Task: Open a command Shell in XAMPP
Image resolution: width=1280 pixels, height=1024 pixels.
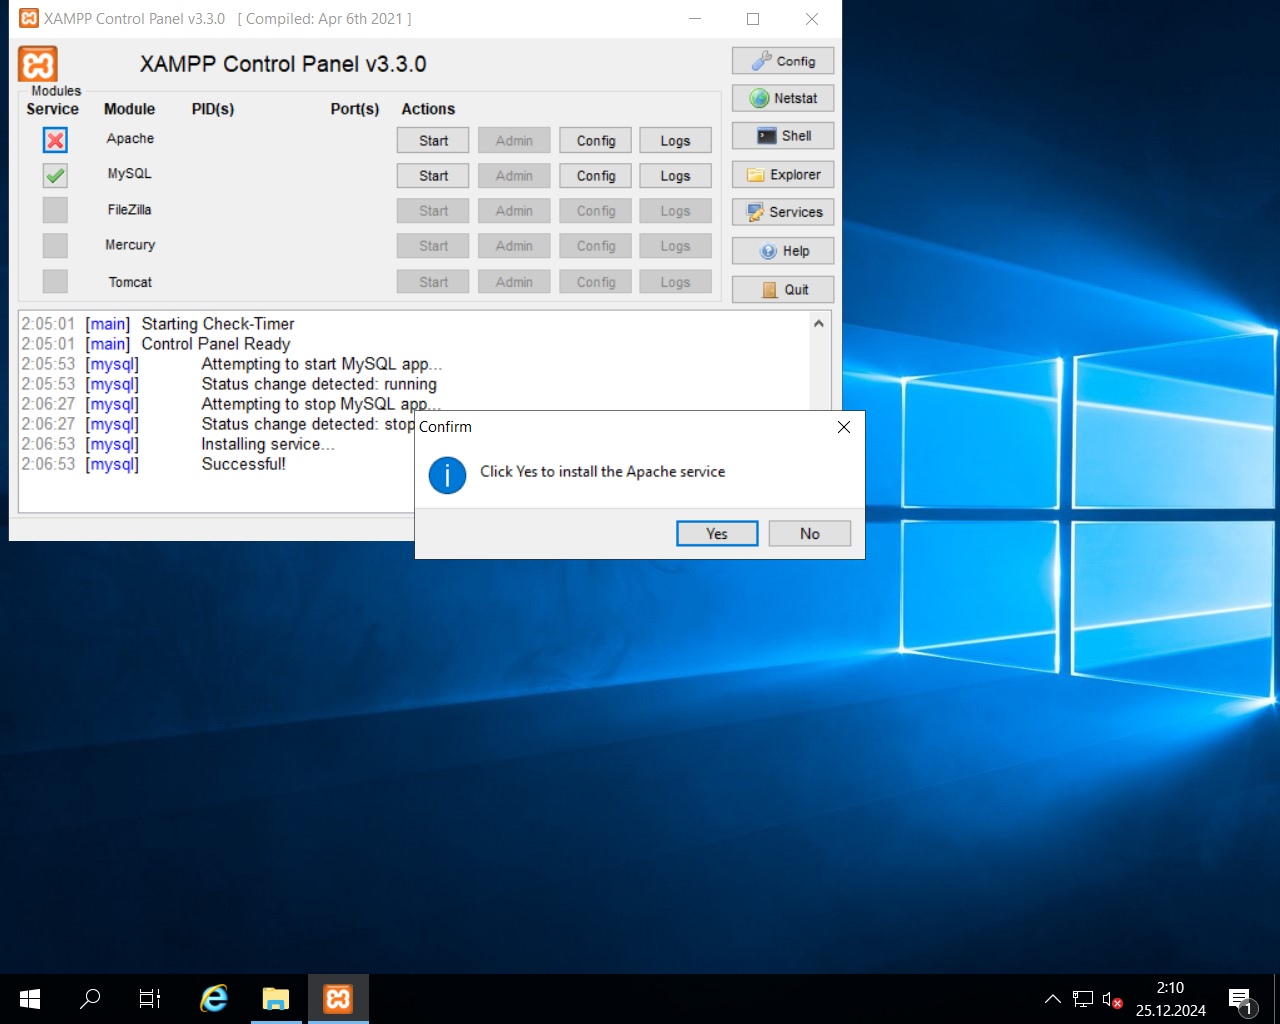Action: 783,135
